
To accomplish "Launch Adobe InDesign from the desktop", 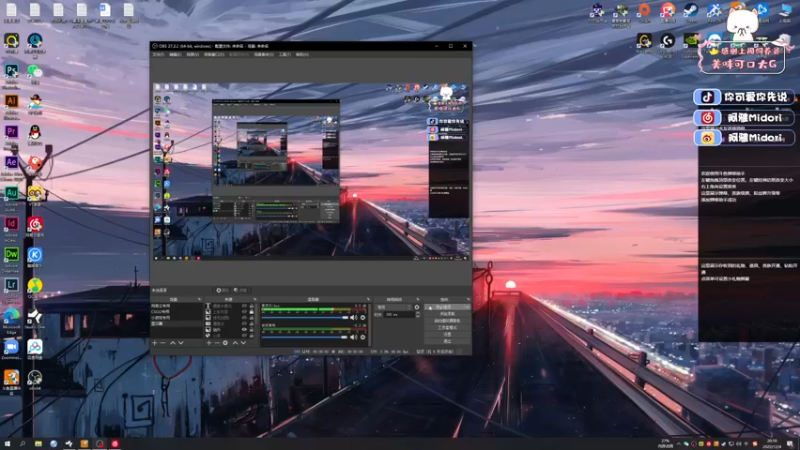I will [11, 223].
